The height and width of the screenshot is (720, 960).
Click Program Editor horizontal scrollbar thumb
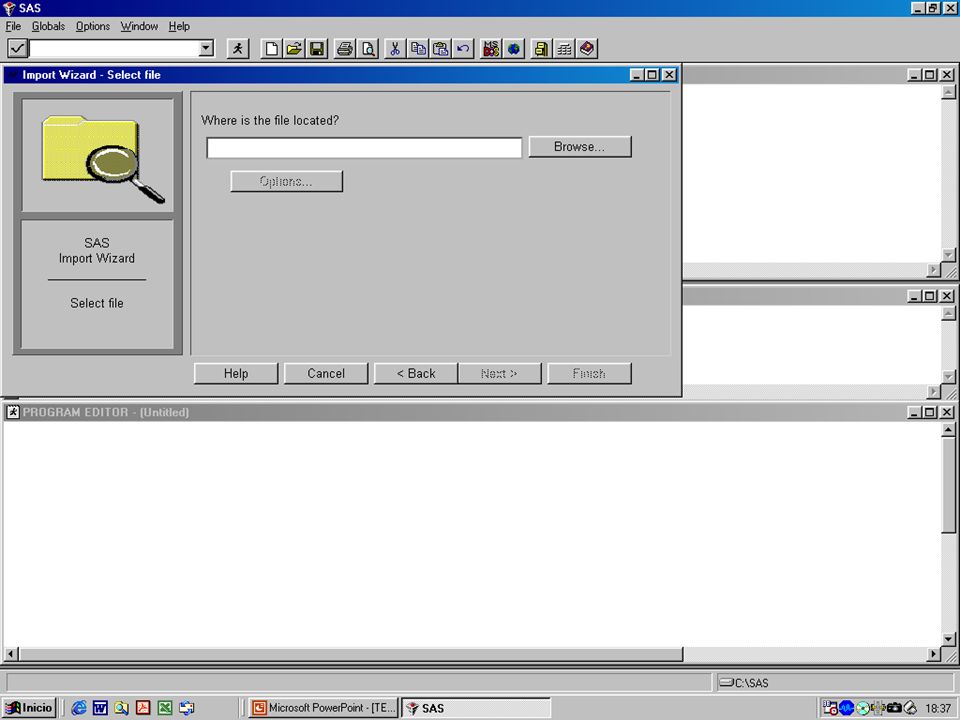(350, 654)
